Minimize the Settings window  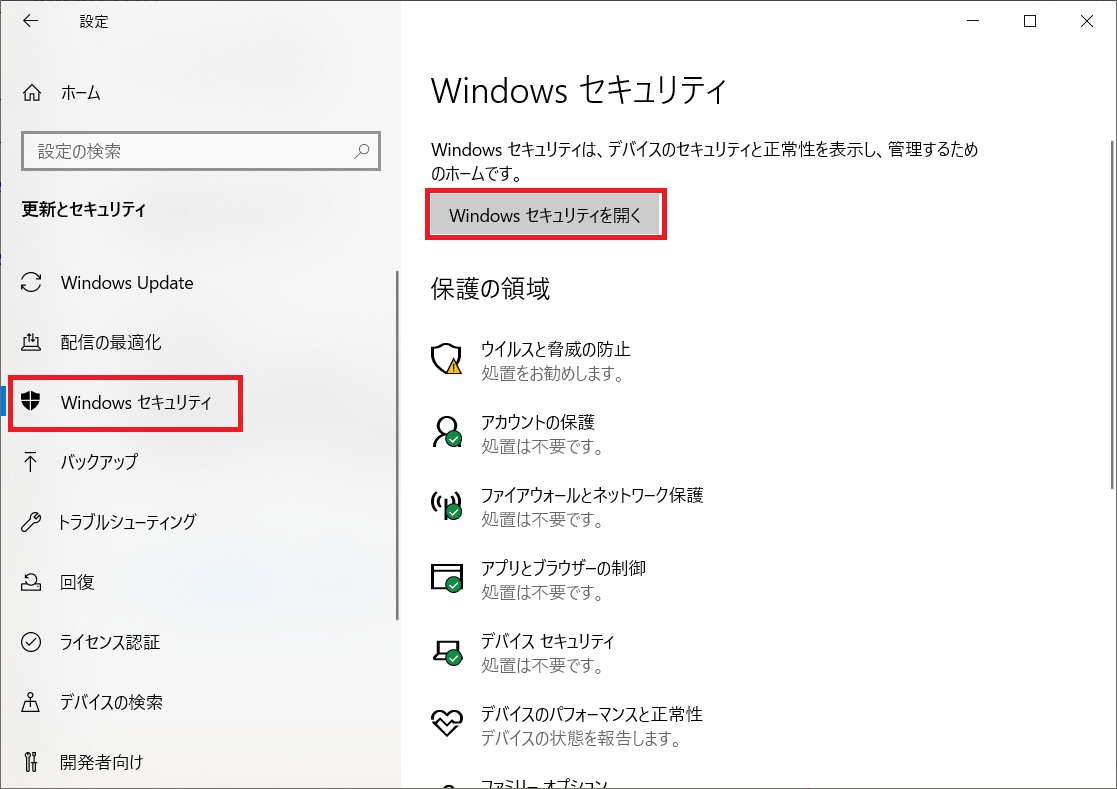[x=973, y=21]
